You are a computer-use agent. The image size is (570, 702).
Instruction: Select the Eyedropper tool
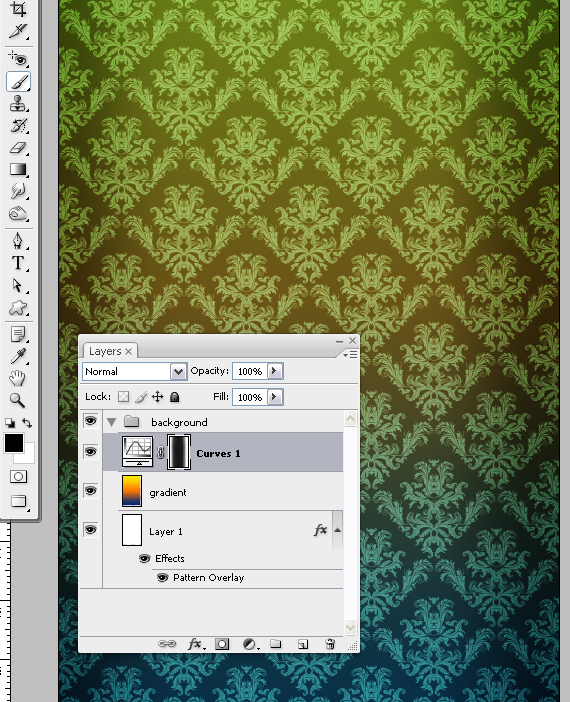18,357
